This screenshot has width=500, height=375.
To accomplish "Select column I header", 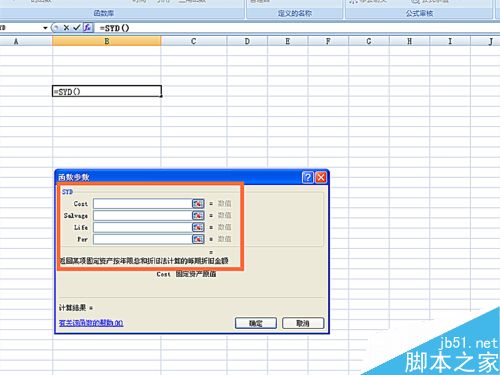I will (x=450, y=41).
